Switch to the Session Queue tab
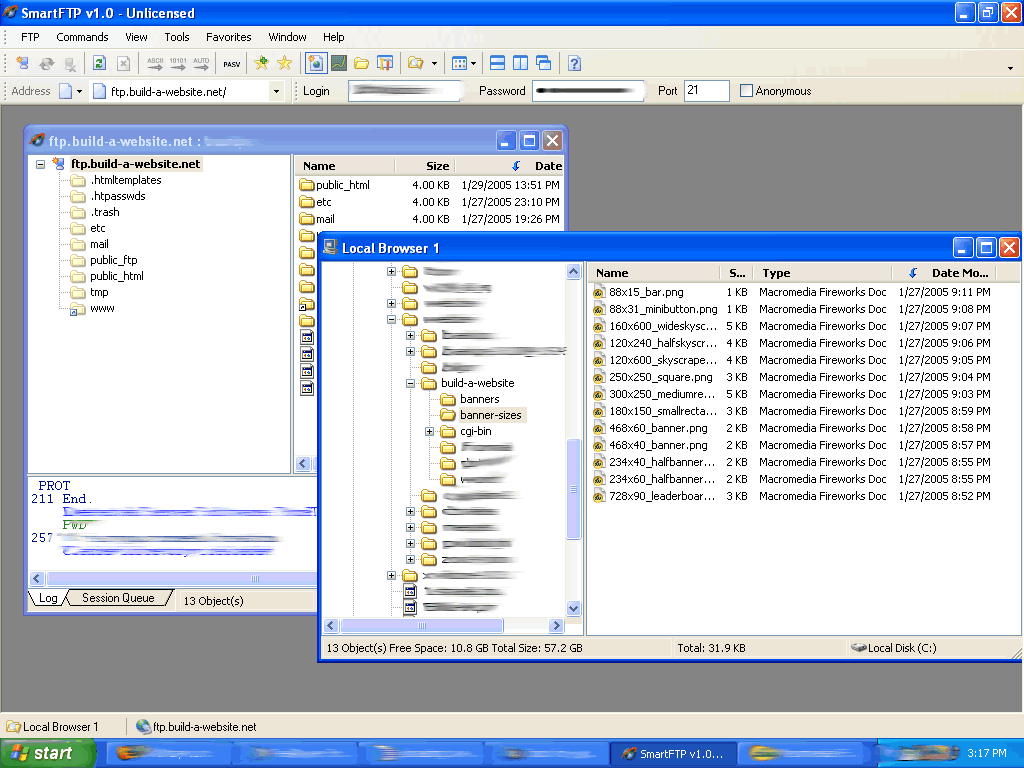 (118, 598)
